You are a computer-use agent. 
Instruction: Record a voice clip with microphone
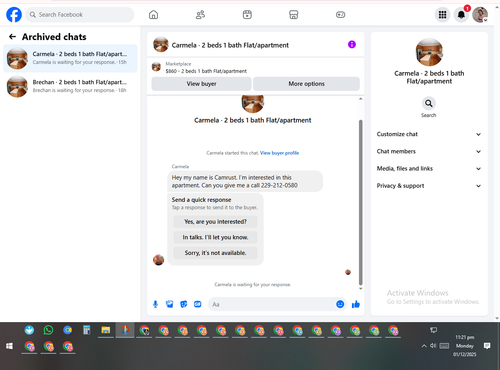(155, 304)
